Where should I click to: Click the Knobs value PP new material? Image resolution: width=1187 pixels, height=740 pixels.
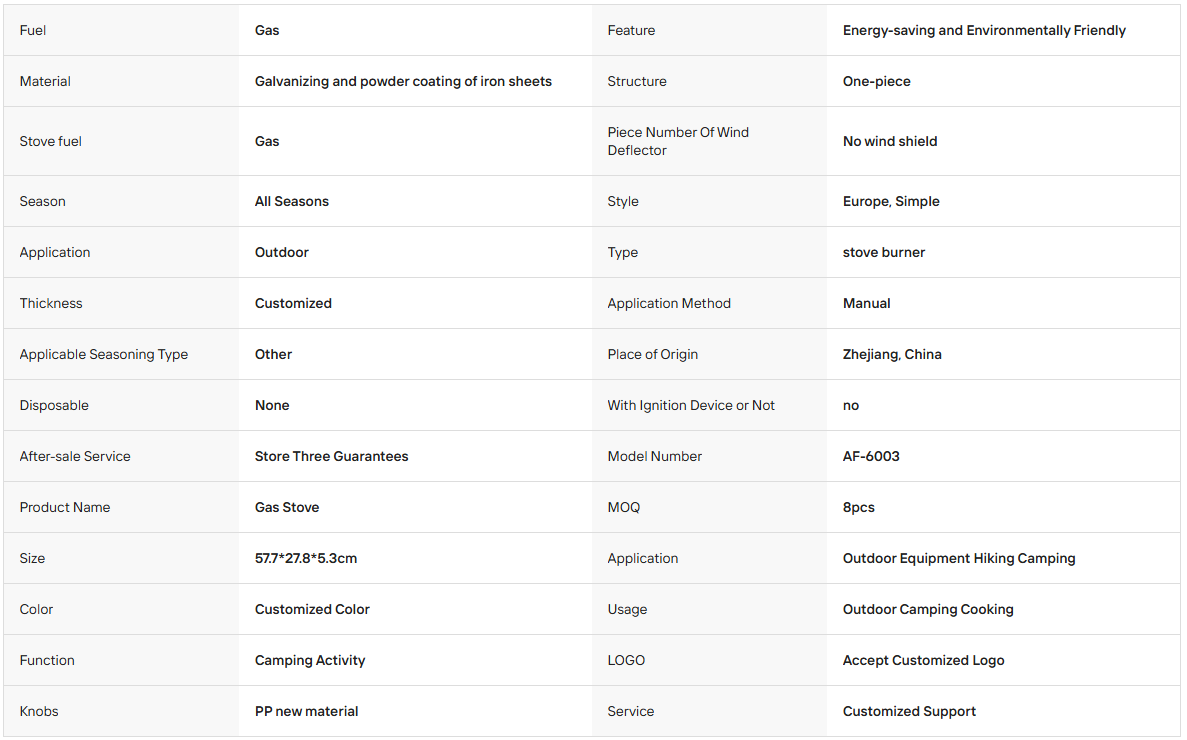[x=307, y=712]
